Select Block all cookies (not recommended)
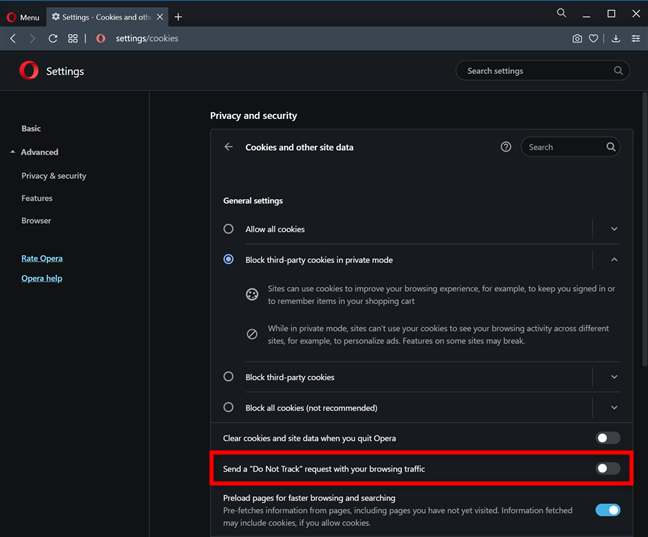 (229, 408)
